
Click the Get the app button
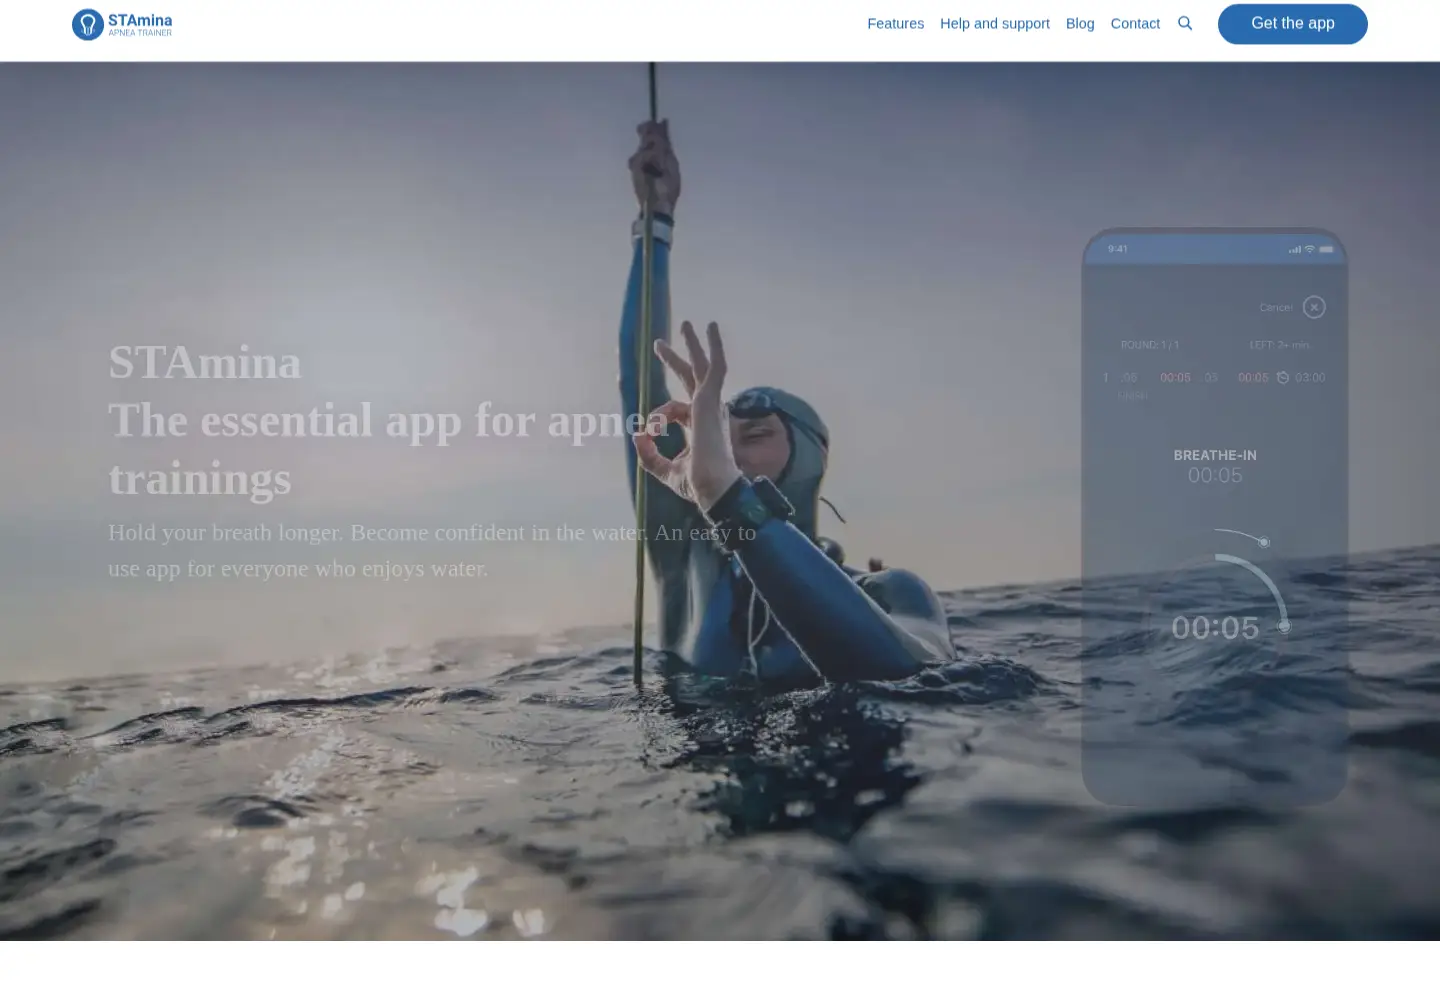[1293, 24]
